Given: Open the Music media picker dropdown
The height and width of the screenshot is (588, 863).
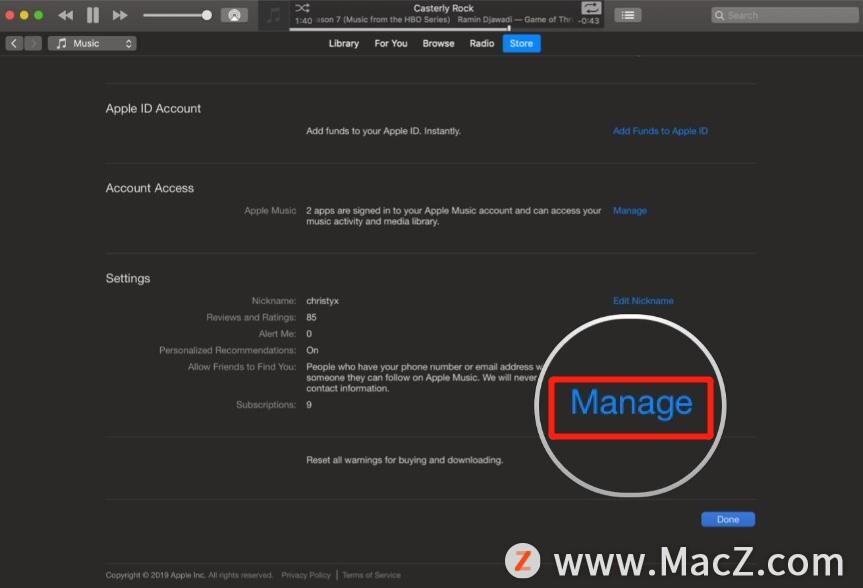Looking at the screenshot, I should [x=92, y=43].
